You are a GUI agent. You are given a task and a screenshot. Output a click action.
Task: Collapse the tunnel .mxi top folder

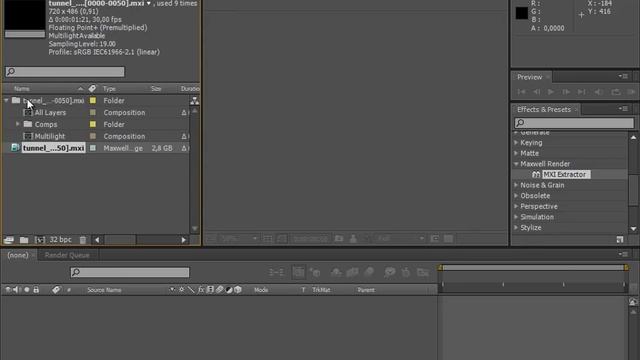[x=6, y=100]
